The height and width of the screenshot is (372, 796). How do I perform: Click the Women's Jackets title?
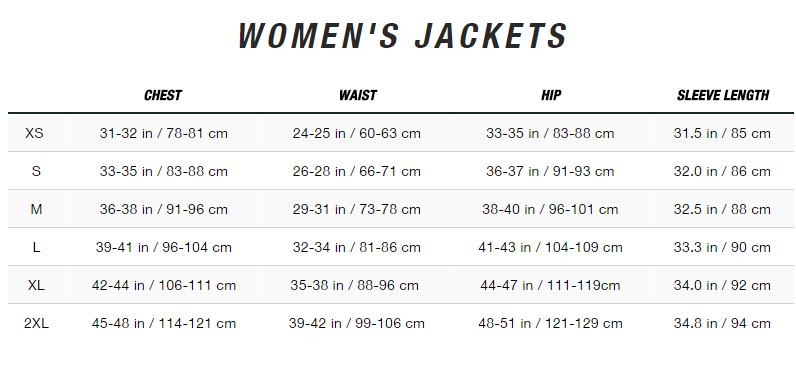[x=403, y=36]
